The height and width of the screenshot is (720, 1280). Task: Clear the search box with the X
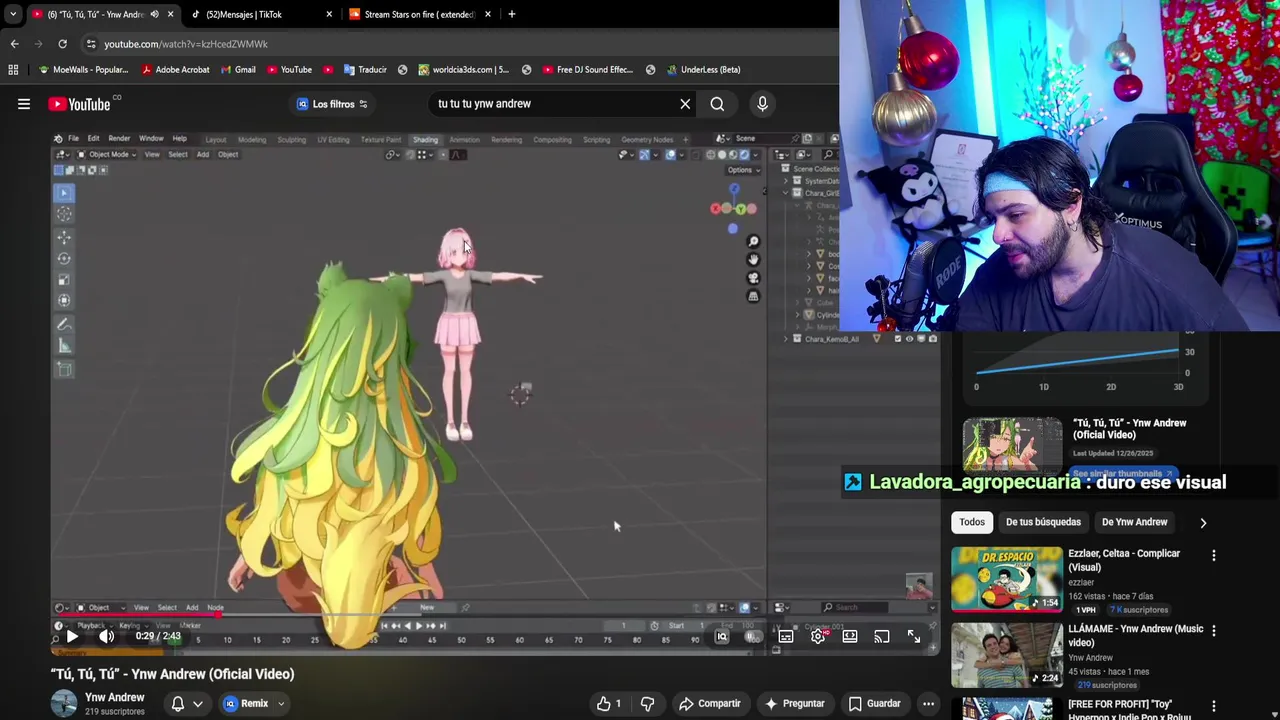tap(685, 104)
